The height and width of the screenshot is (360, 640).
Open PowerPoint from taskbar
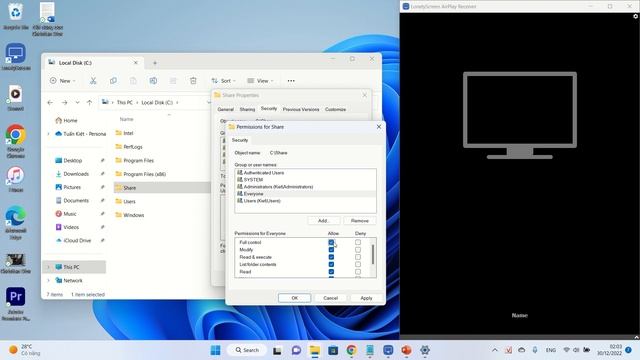[406, 350]
